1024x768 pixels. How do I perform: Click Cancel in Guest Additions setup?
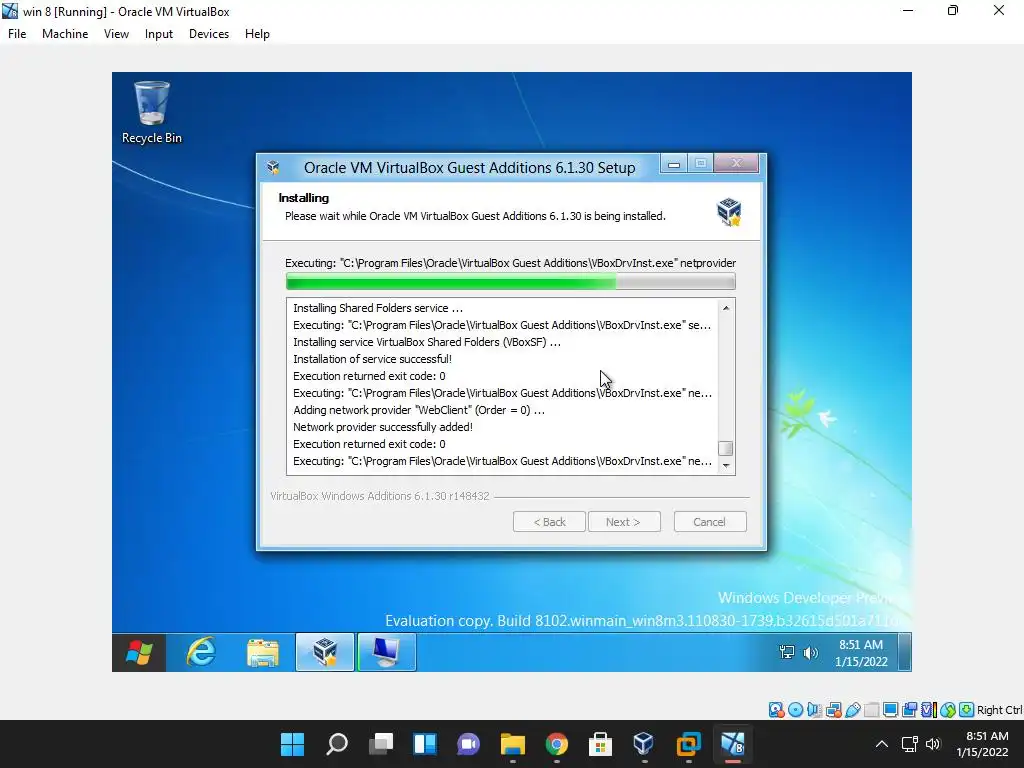[710, 522]
